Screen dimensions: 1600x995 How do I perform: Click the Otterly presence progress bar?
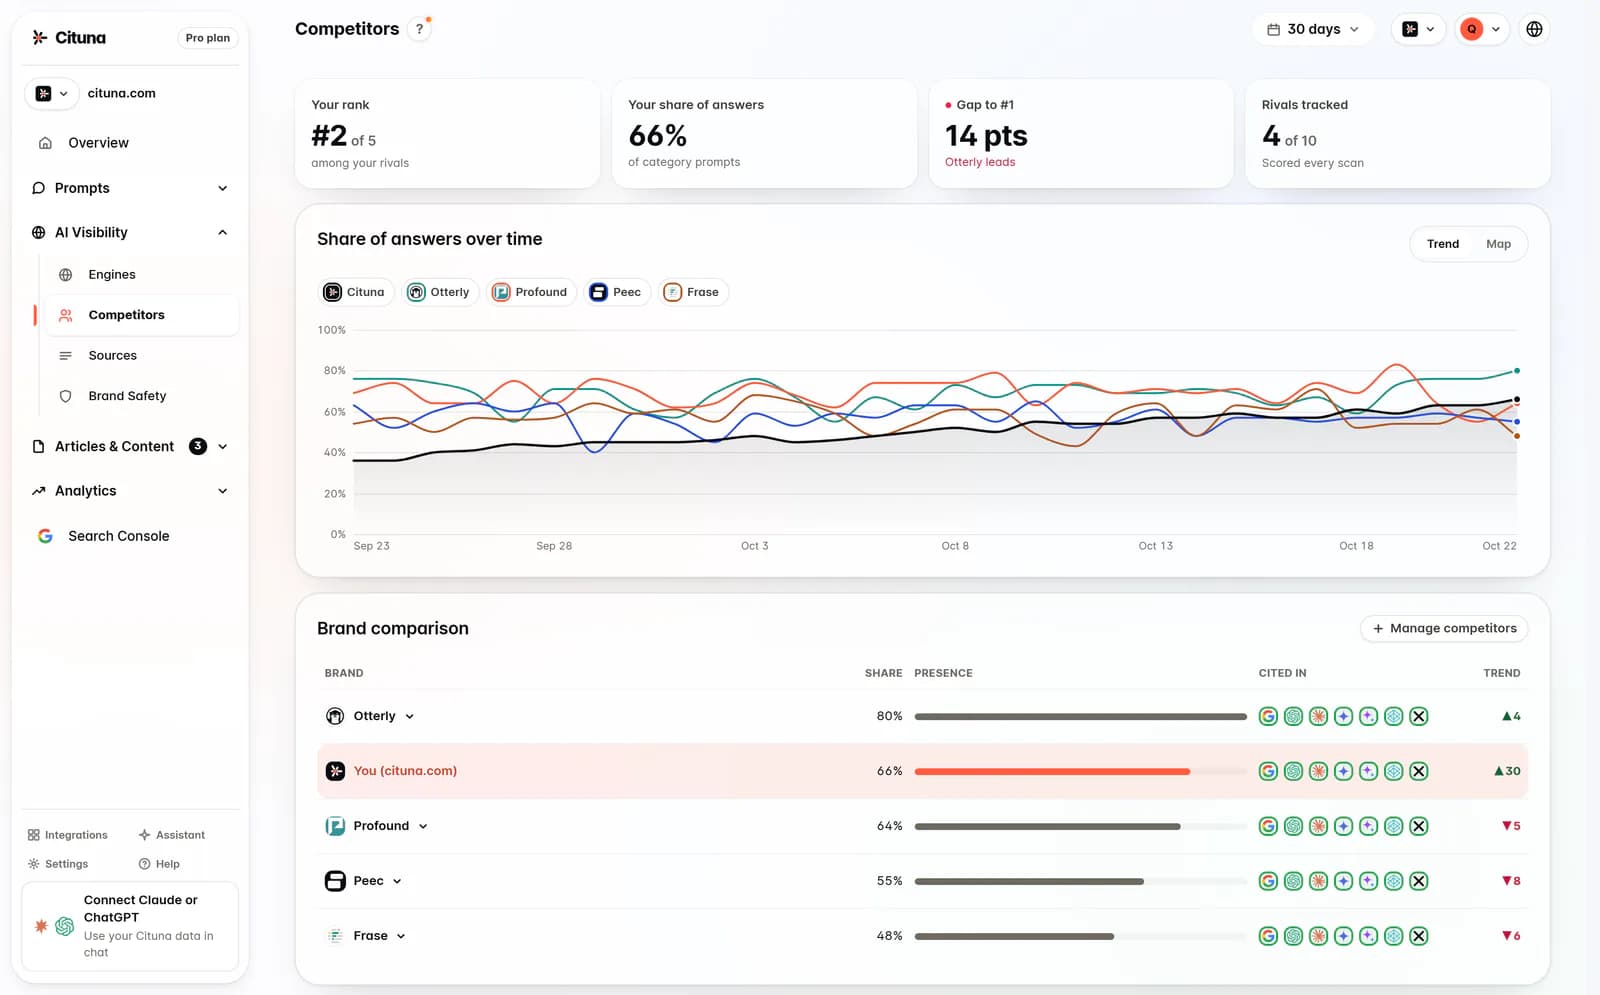[1080, 717]
